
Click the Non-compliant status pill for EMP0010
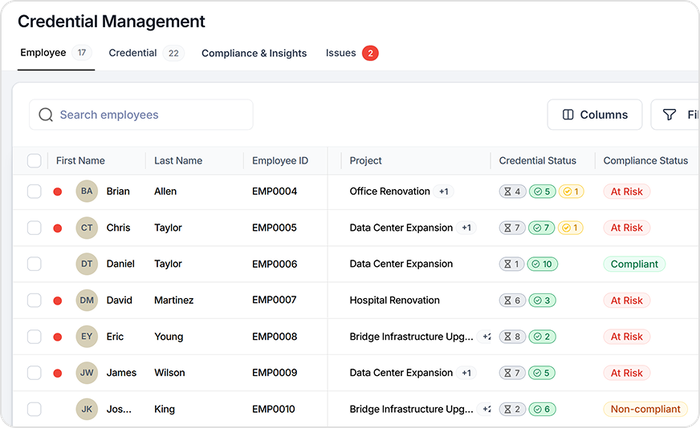point(646,409)
